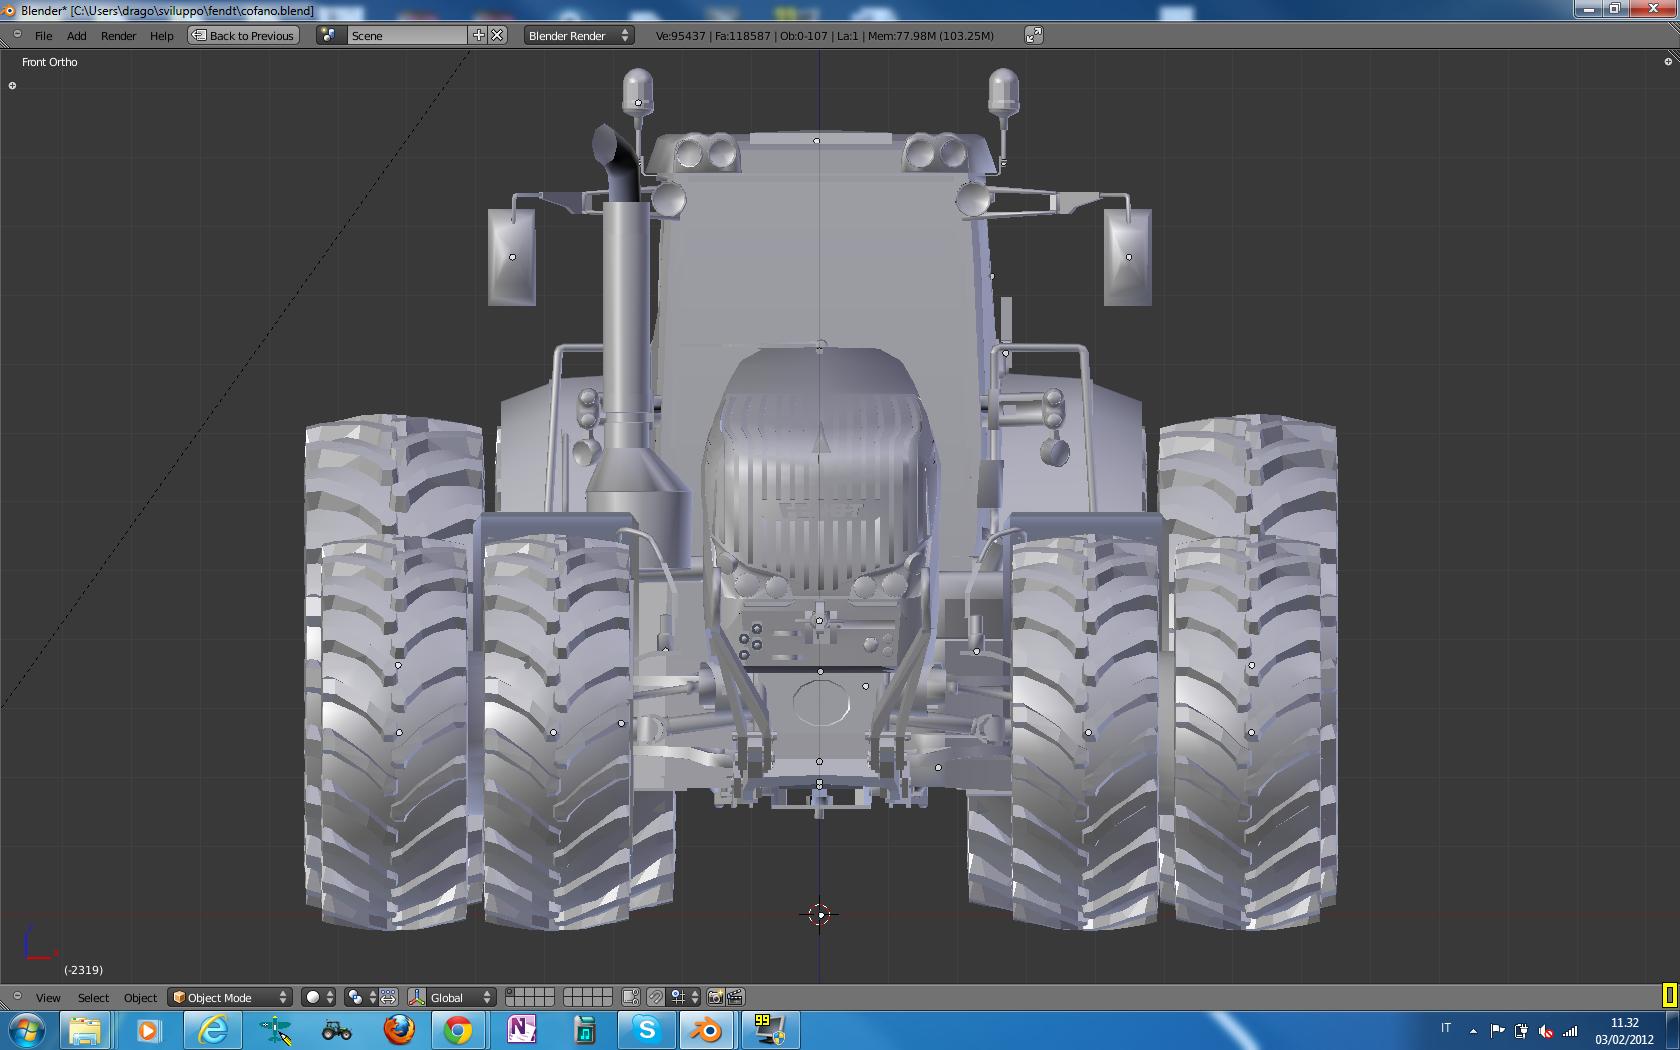The image size is (1680, 1050).
Task: Open the monitor utility app in taskbar
Action: [769, 1029]
